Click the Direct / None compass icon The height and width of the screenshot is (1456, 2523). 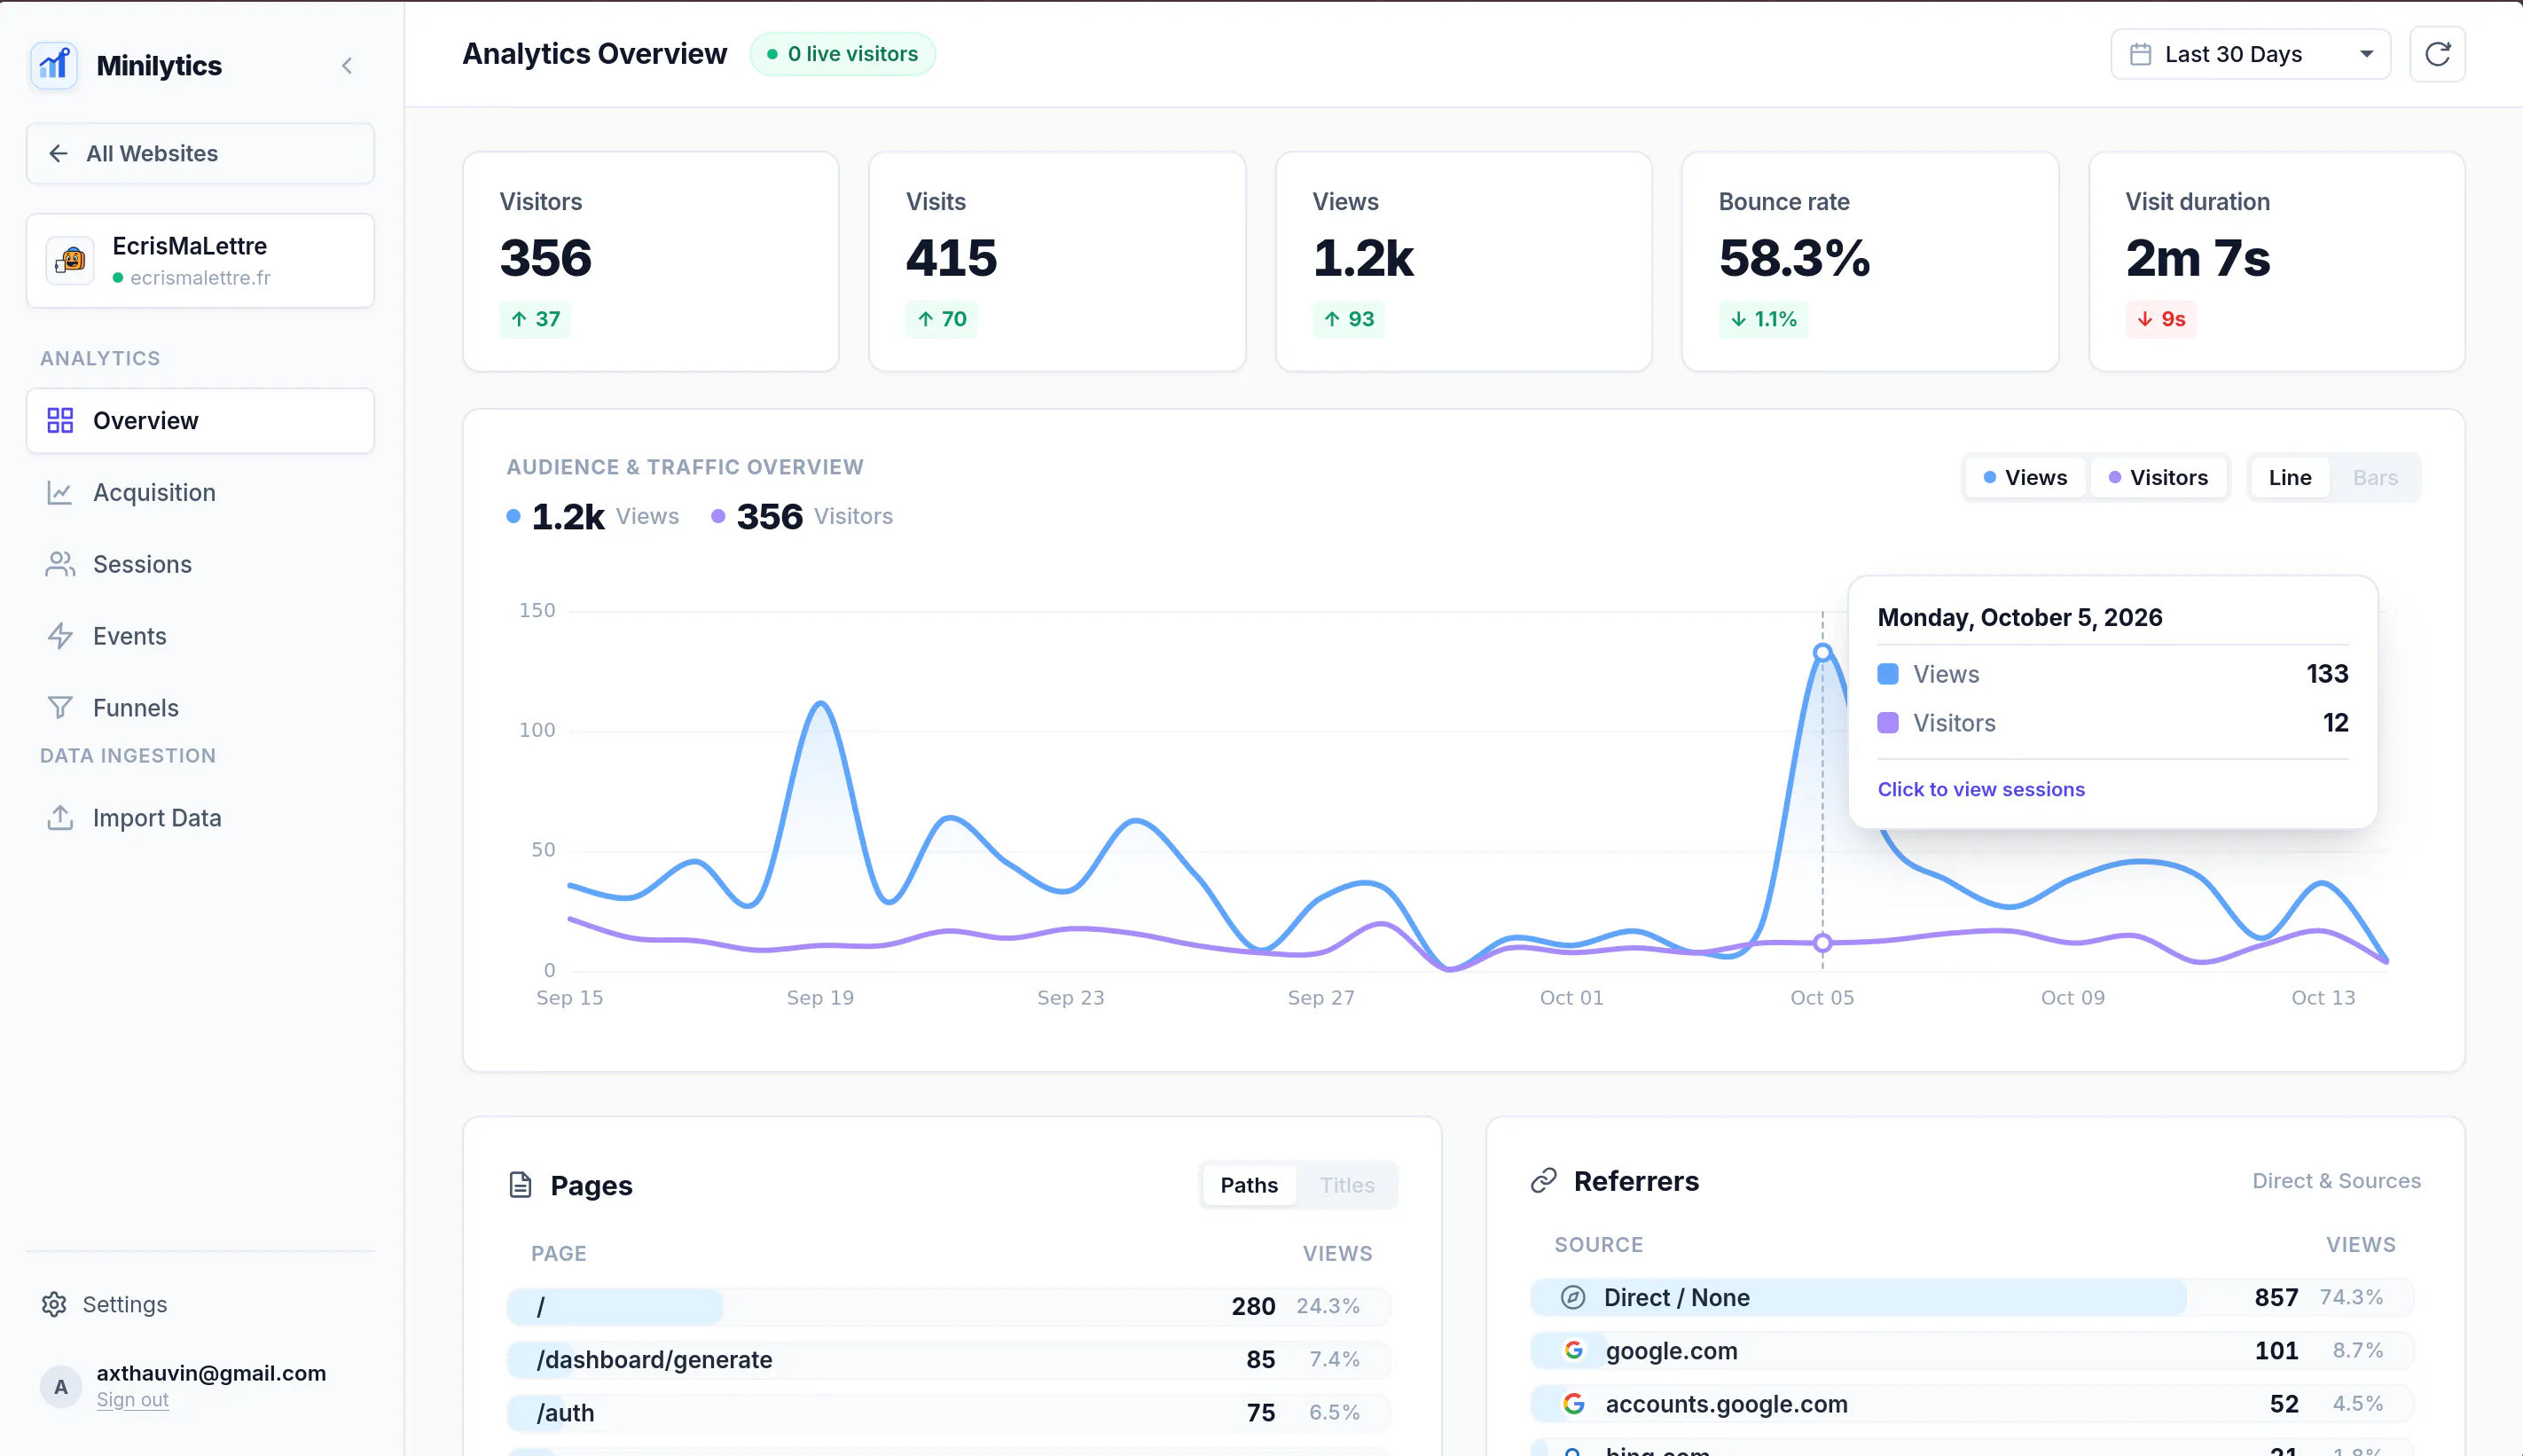1573,1297
